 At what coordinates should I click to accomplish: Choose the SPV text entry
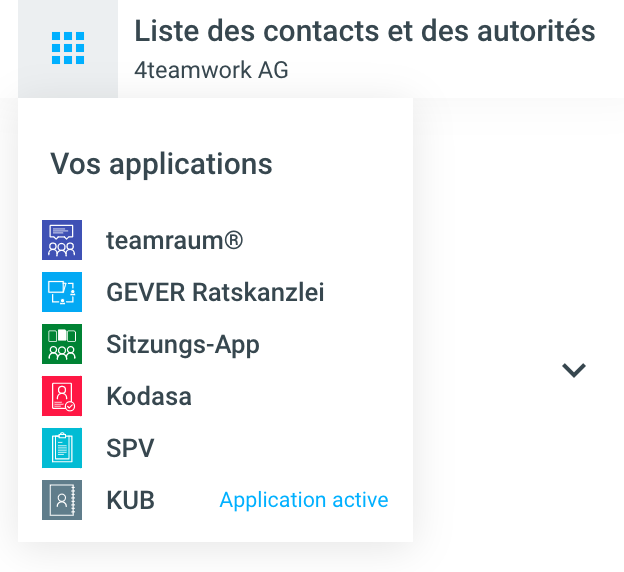click(x=130, y=448)
